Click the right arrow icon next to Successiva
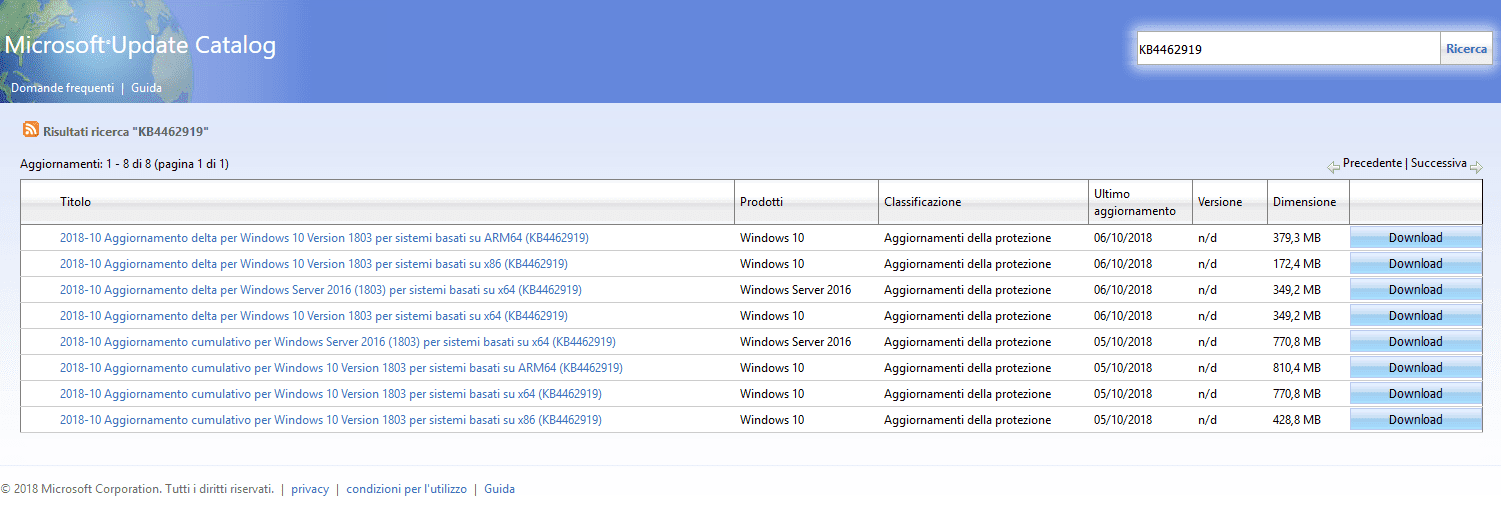The width and height of the screenshot is (1501, 513). [1476, 166]
